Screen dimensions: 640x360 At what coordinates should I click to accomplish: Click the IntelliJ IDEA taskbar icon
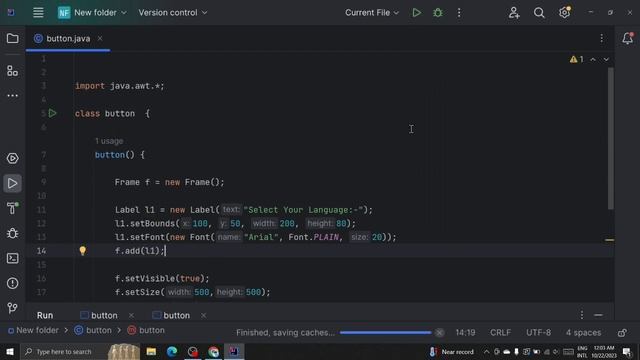click(234, 351)
